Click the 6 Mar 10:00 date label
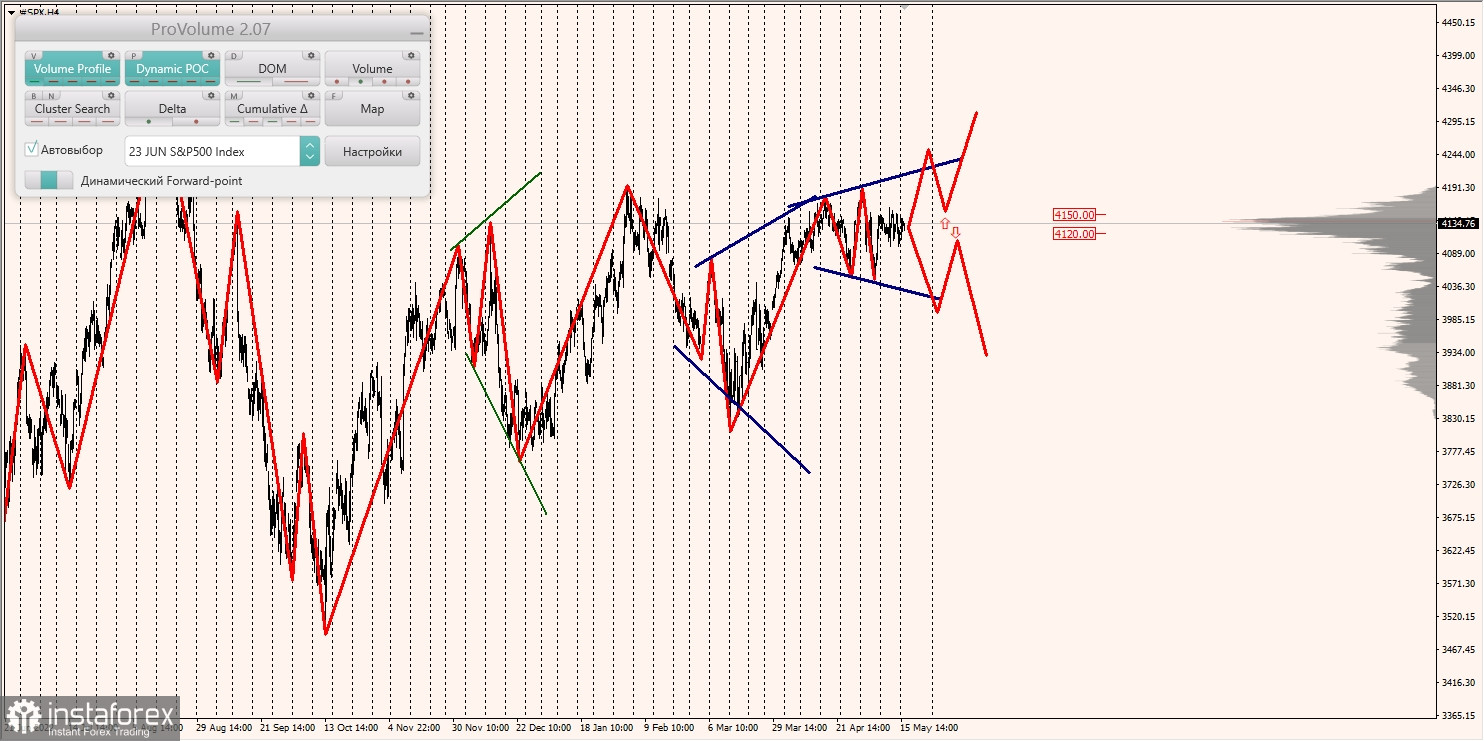The image size is (1484, 741). 733,727
